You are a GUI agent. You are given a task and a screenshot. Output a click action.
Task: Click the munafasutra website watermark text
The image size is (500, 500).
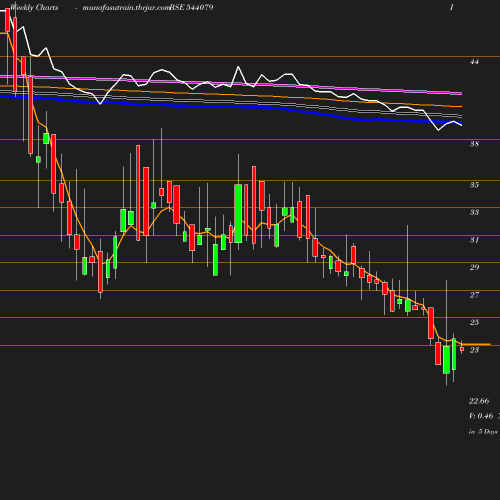click(126, 7)
